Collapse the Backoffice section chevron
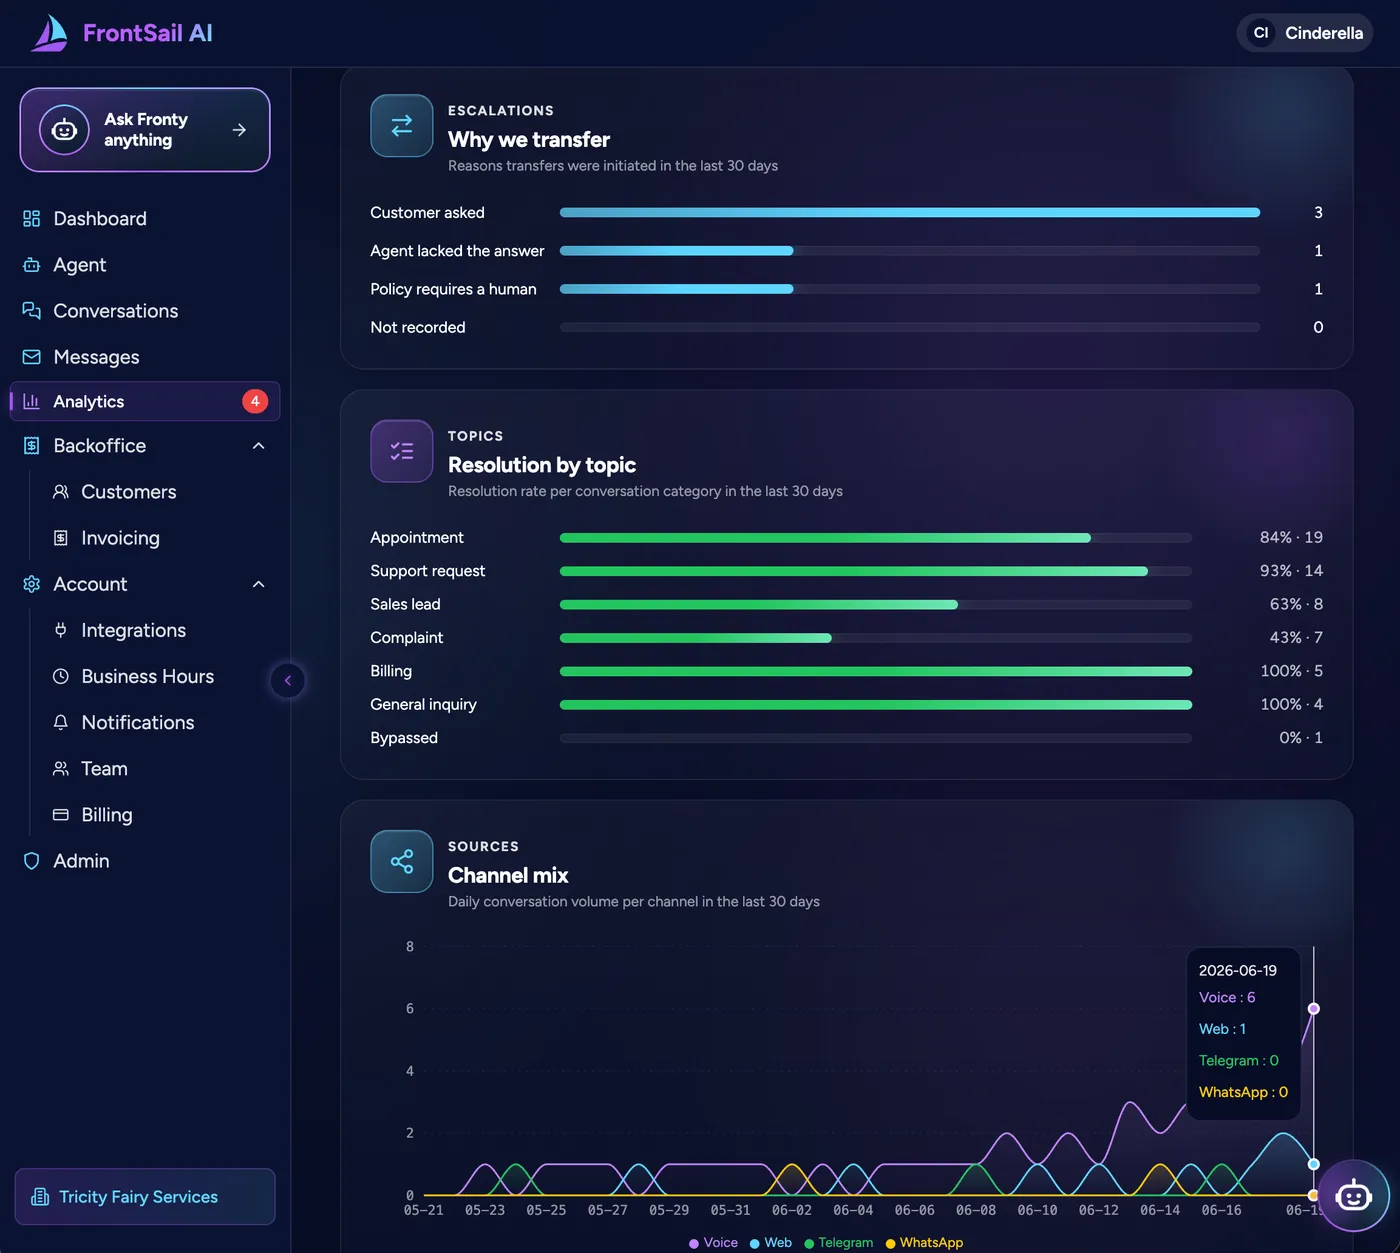Viewport: 1400px width, 1253px height. click(x=259, y=446)
